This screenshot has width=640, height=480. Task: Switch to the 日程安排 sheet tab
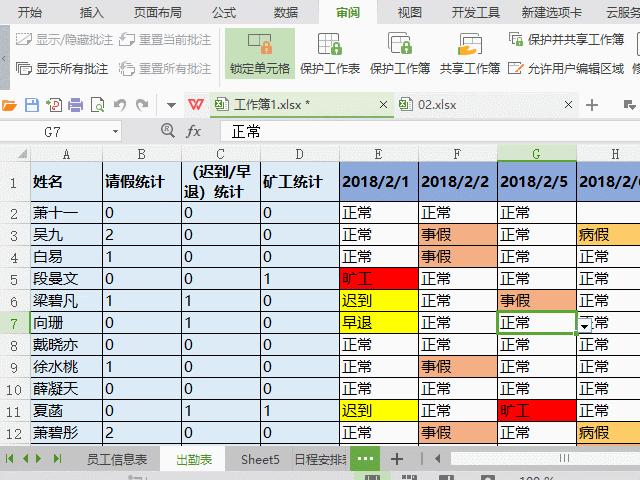321,459
